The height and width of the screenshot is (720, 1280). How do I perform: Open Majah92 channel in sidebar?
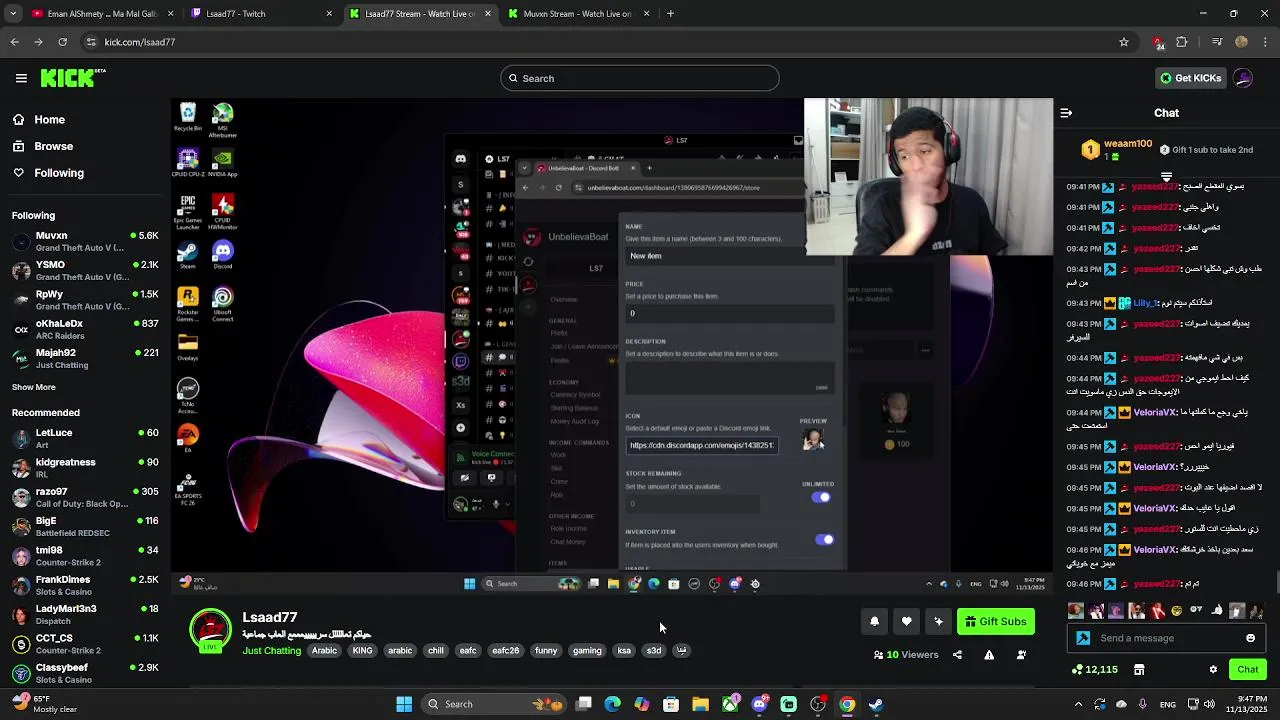(85, 358)
